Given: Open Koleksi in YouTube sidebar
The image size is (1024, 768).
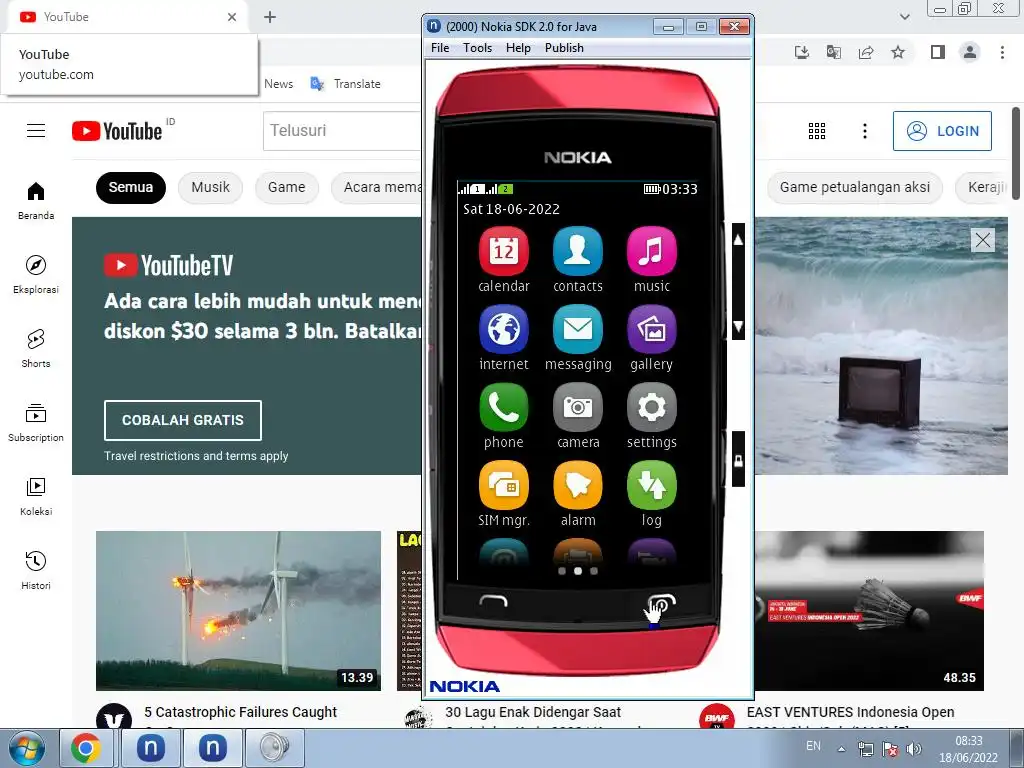Looking at the screenshot, I should [36, 496].
